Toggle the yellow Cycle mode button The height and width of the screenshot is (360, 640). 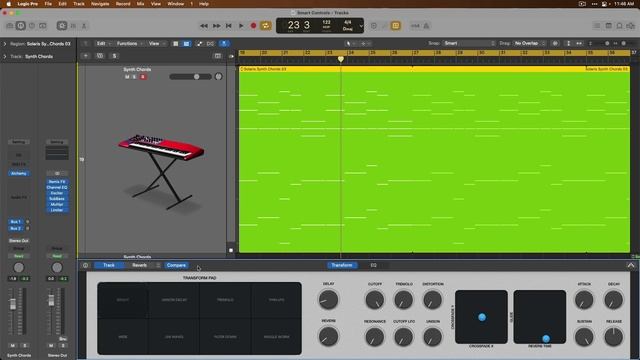point(266,26)
